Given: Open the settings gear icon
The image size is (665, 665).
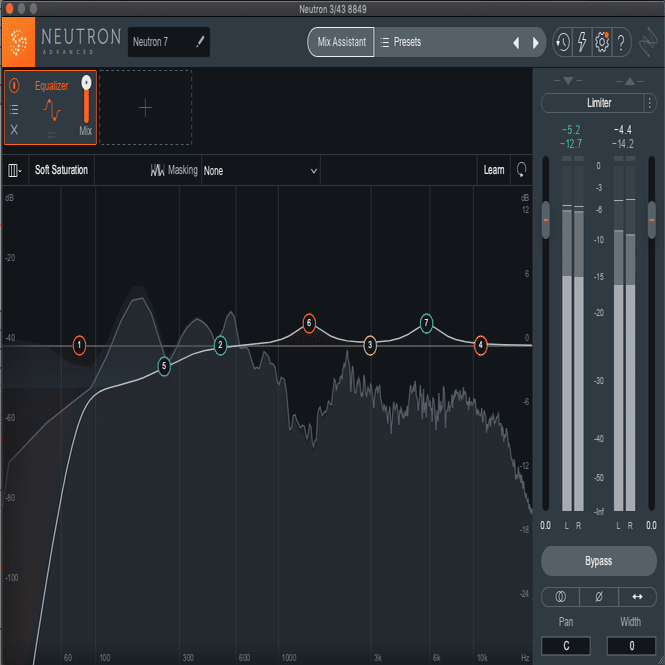Looking at the screenshot, I should [602, 42].
